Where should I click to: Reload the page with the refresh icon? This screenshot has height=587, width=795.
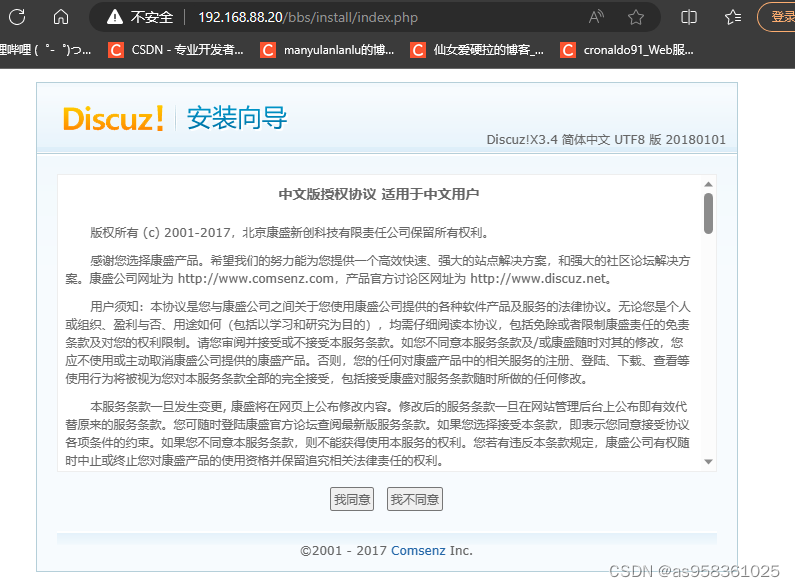click(x=17, y=17)
